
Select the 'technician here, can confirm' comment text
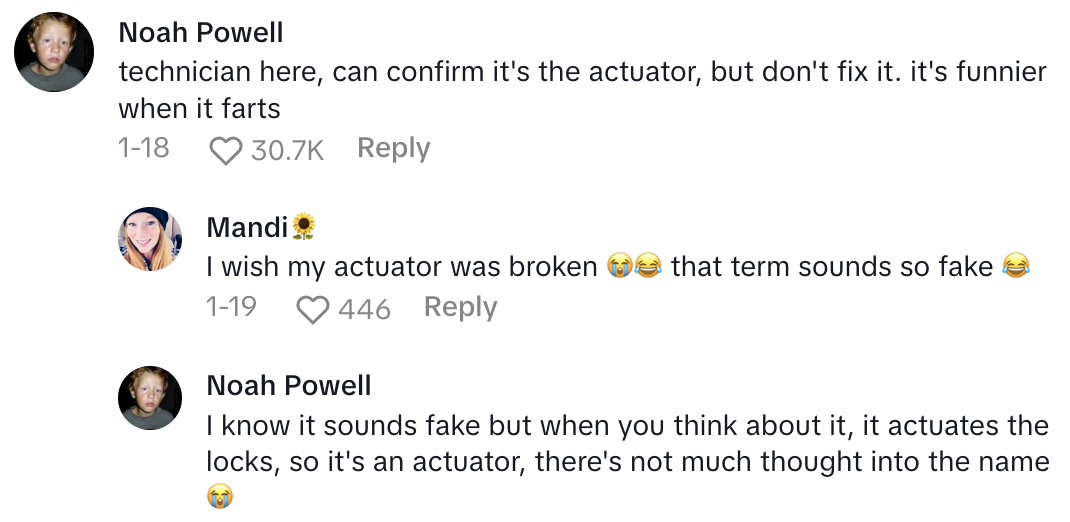(x=582, y=89)
